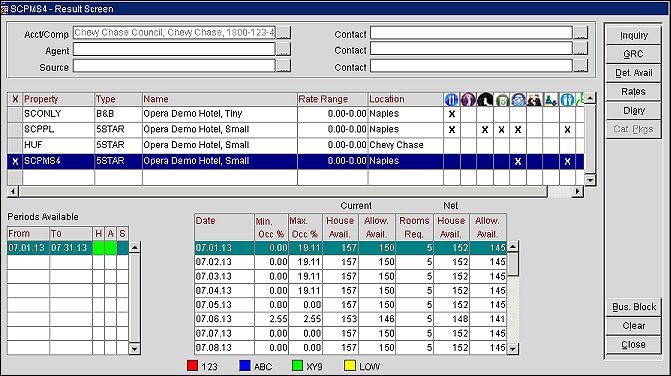
Task: Click the Inquiry button
Action: (634, 36)
